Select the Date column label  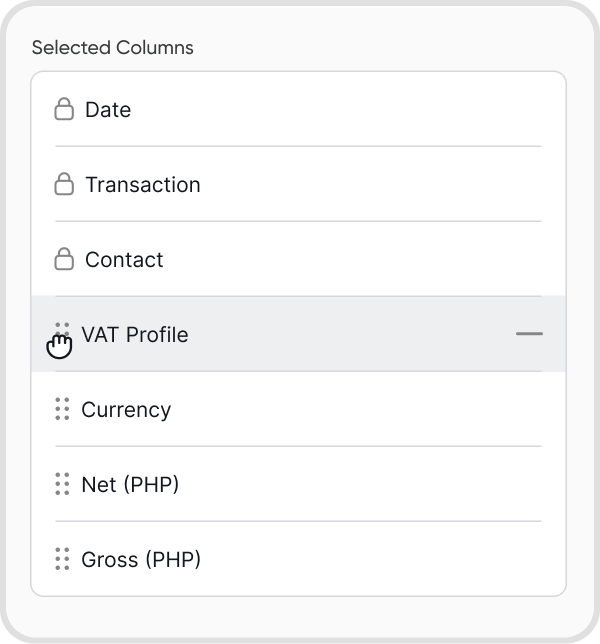tap(108, 110)
